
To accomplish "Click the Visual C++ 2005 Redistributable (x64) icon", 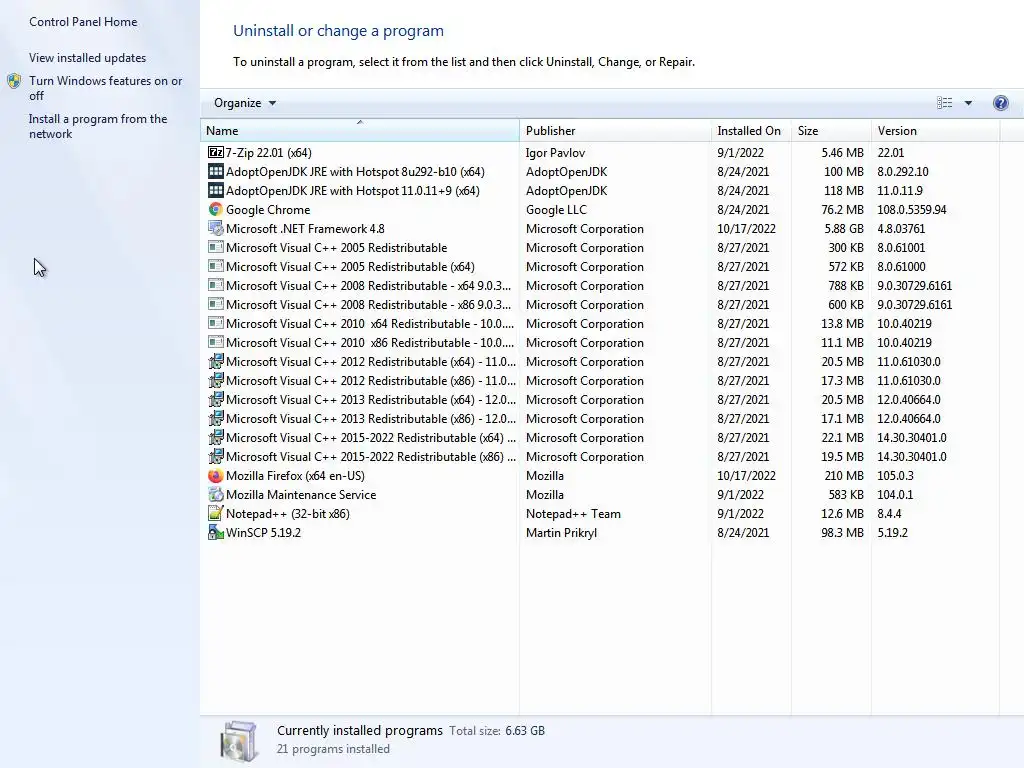I will (216, 266).
